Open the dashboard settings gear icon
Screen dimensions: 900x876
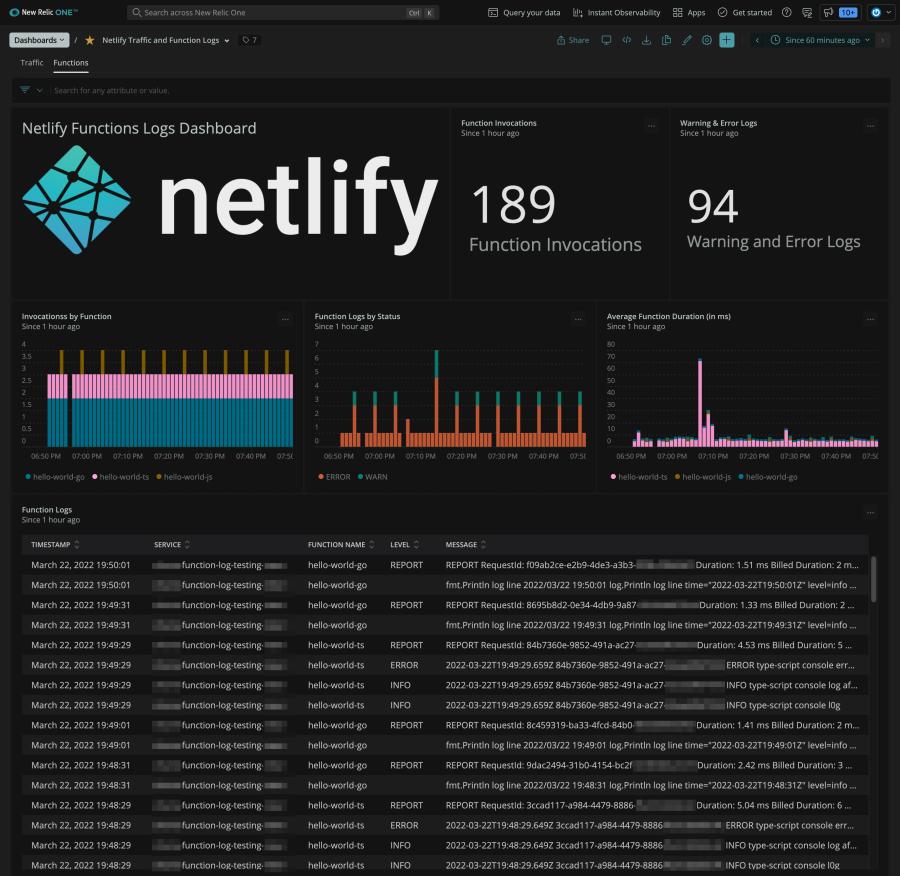point(706,40)
